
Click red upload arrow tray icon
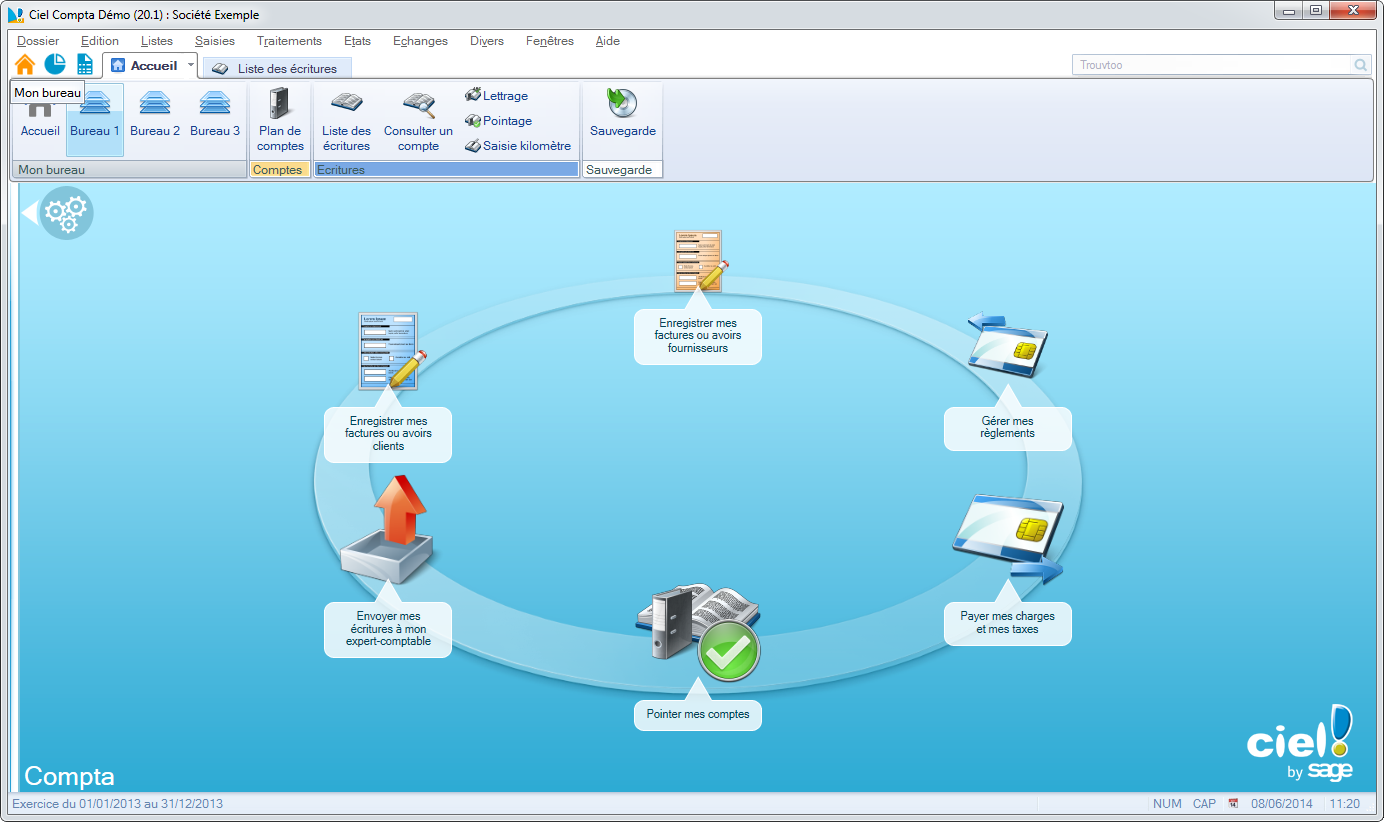[x=388, y=529]
